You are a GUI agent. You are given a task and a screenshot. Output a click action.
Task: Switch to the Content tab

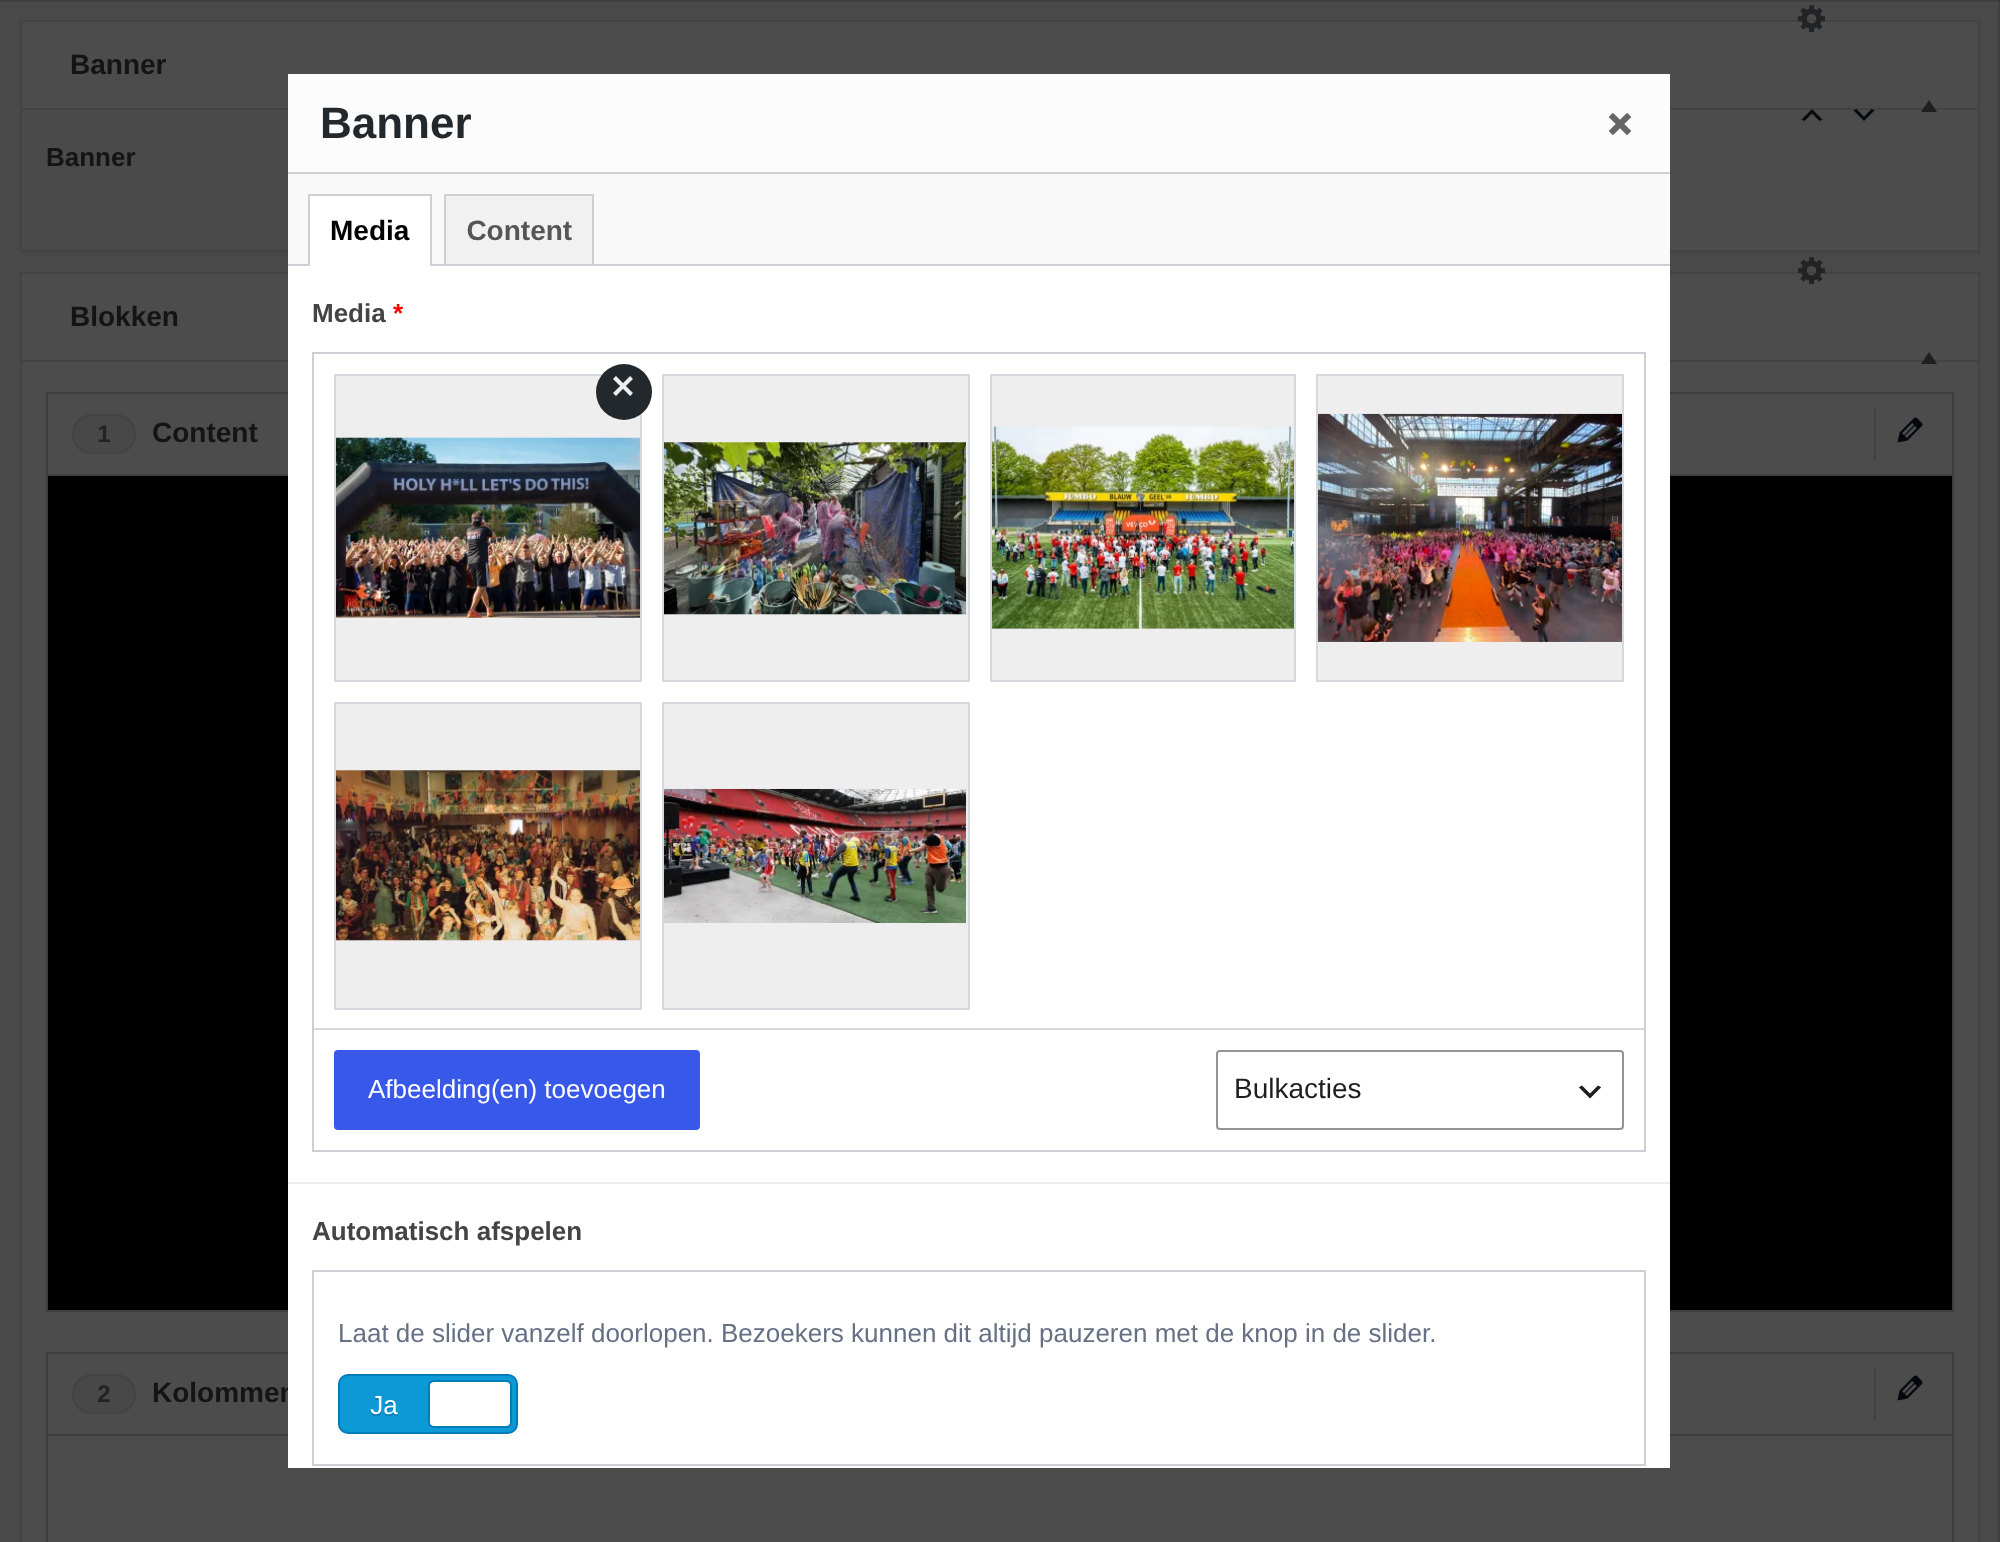click(x=519, y=230)
